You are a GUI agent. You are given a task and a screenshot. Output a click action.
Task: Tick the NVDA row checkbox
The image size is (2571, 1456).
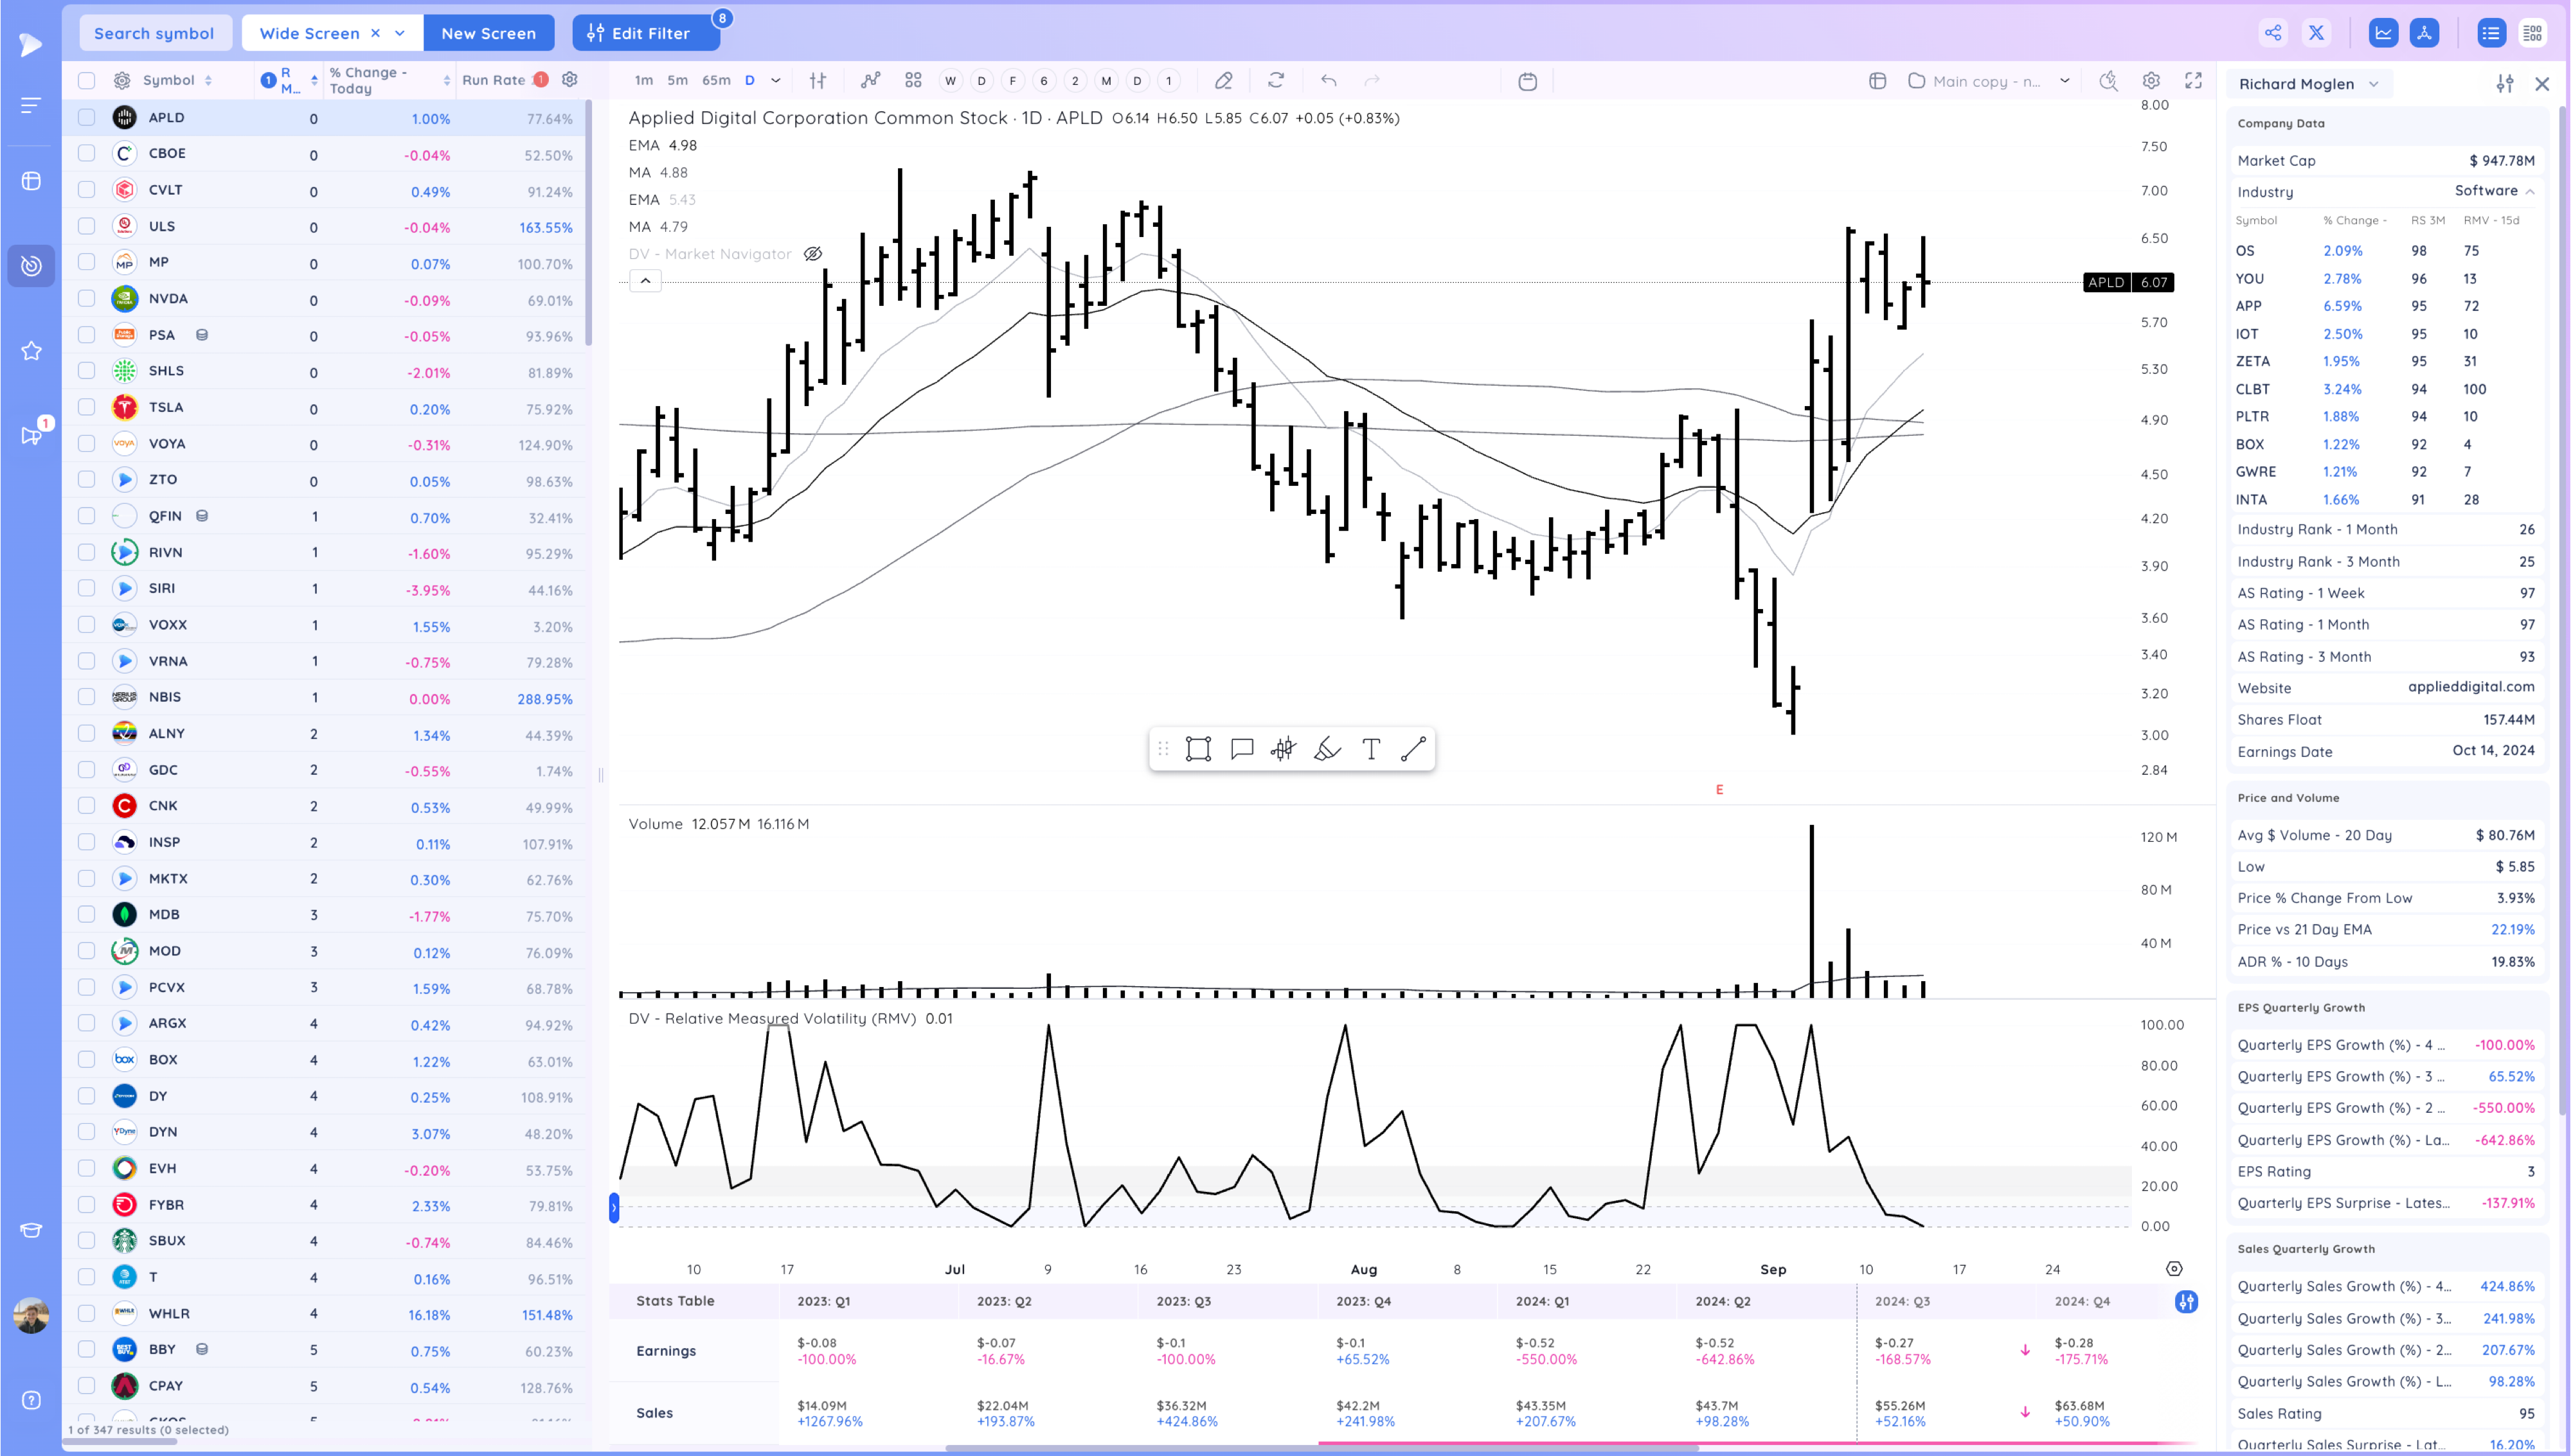click(x=87, y=299)
